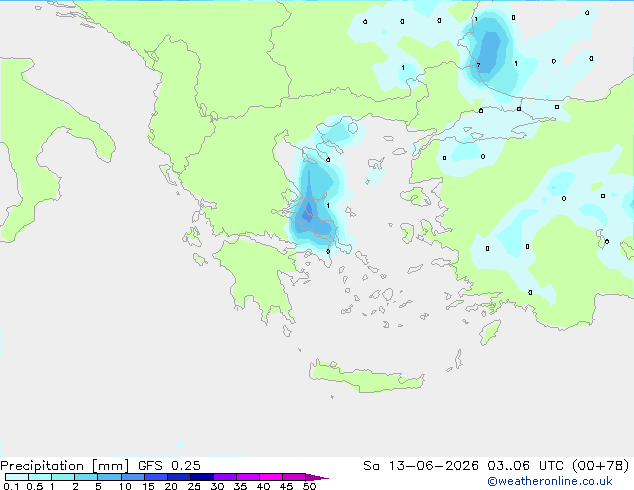Click the purple arrow tip above 50 mm
634x490 pixels.
317,477
